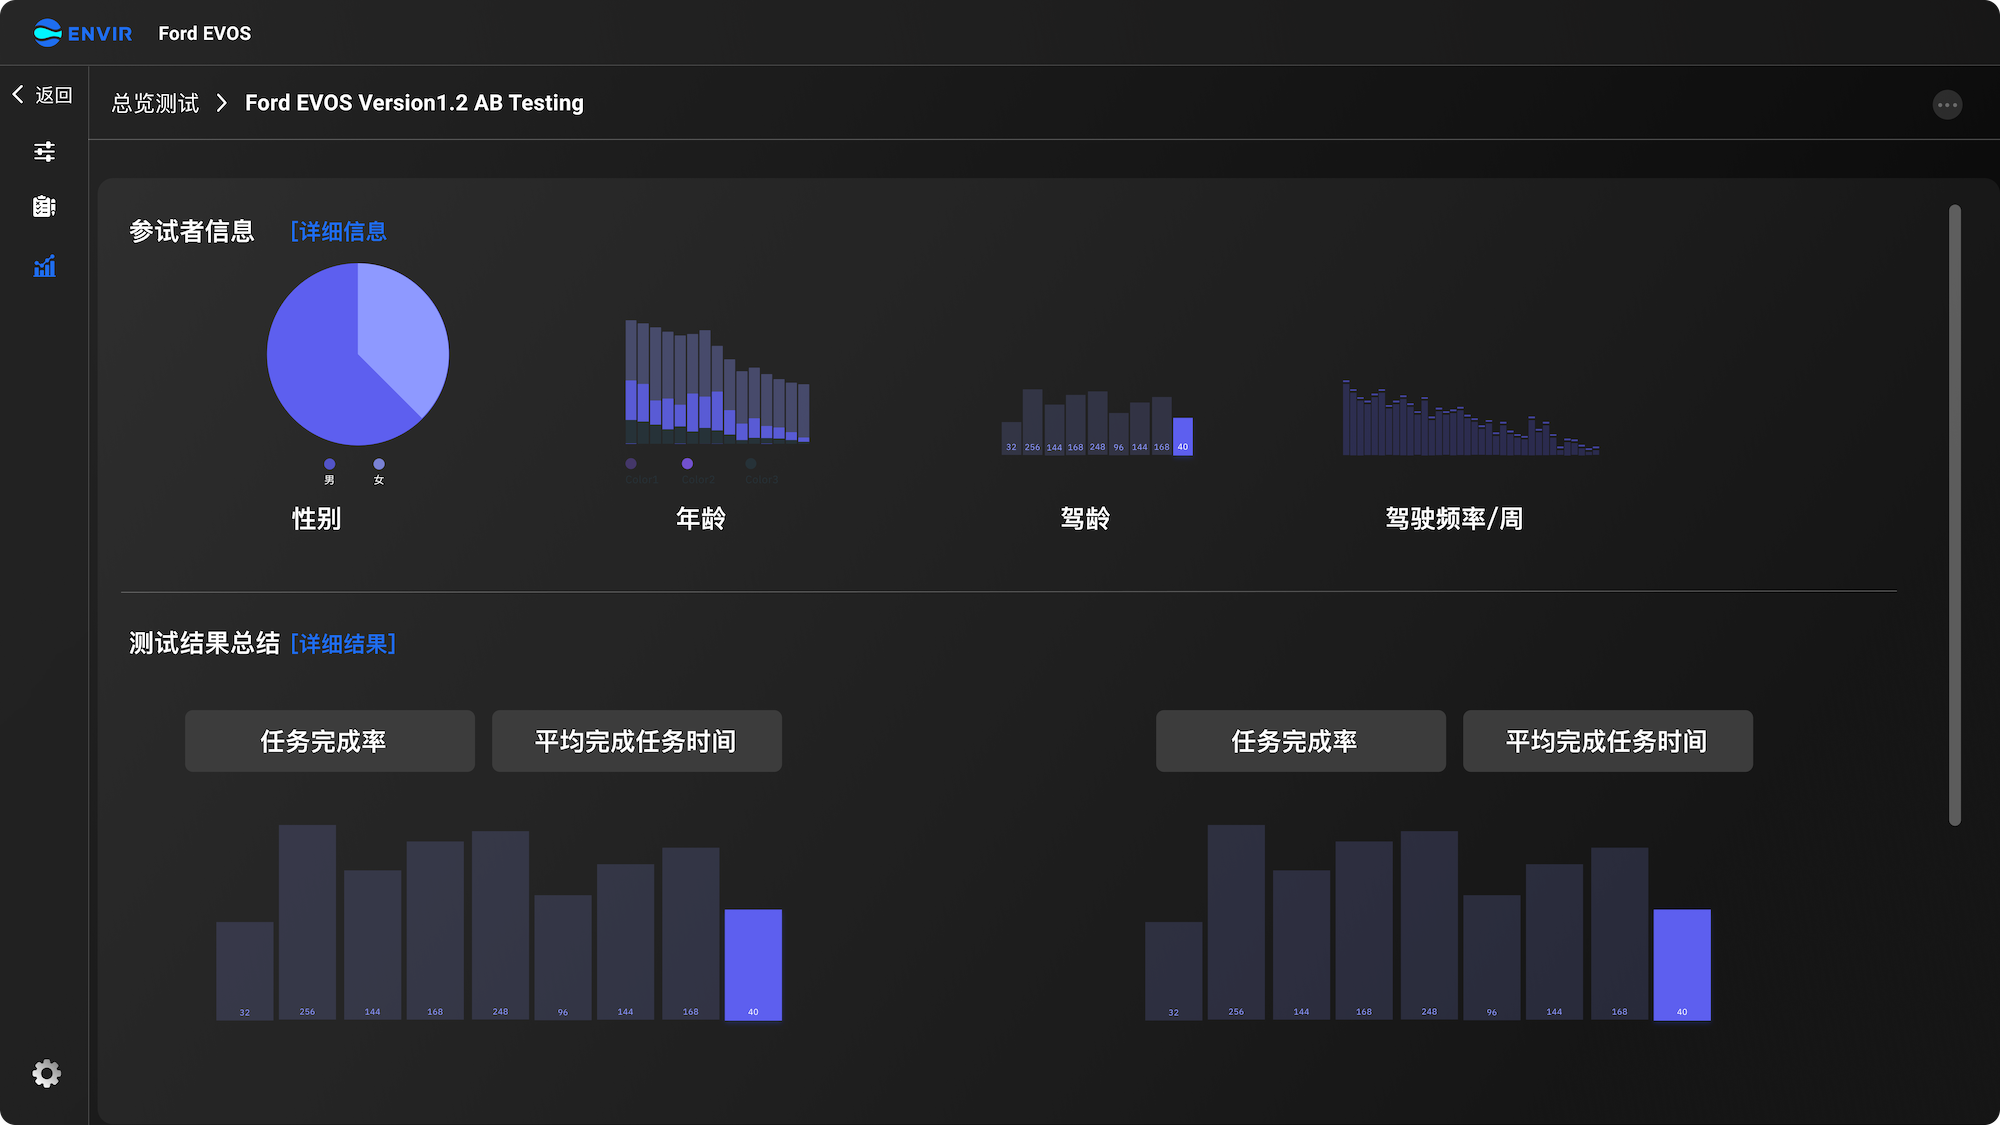Screen dimensions: 2000x1125
Task: Open the filter settings sliders icon in sidebar
Action: [x=44, y=152]
